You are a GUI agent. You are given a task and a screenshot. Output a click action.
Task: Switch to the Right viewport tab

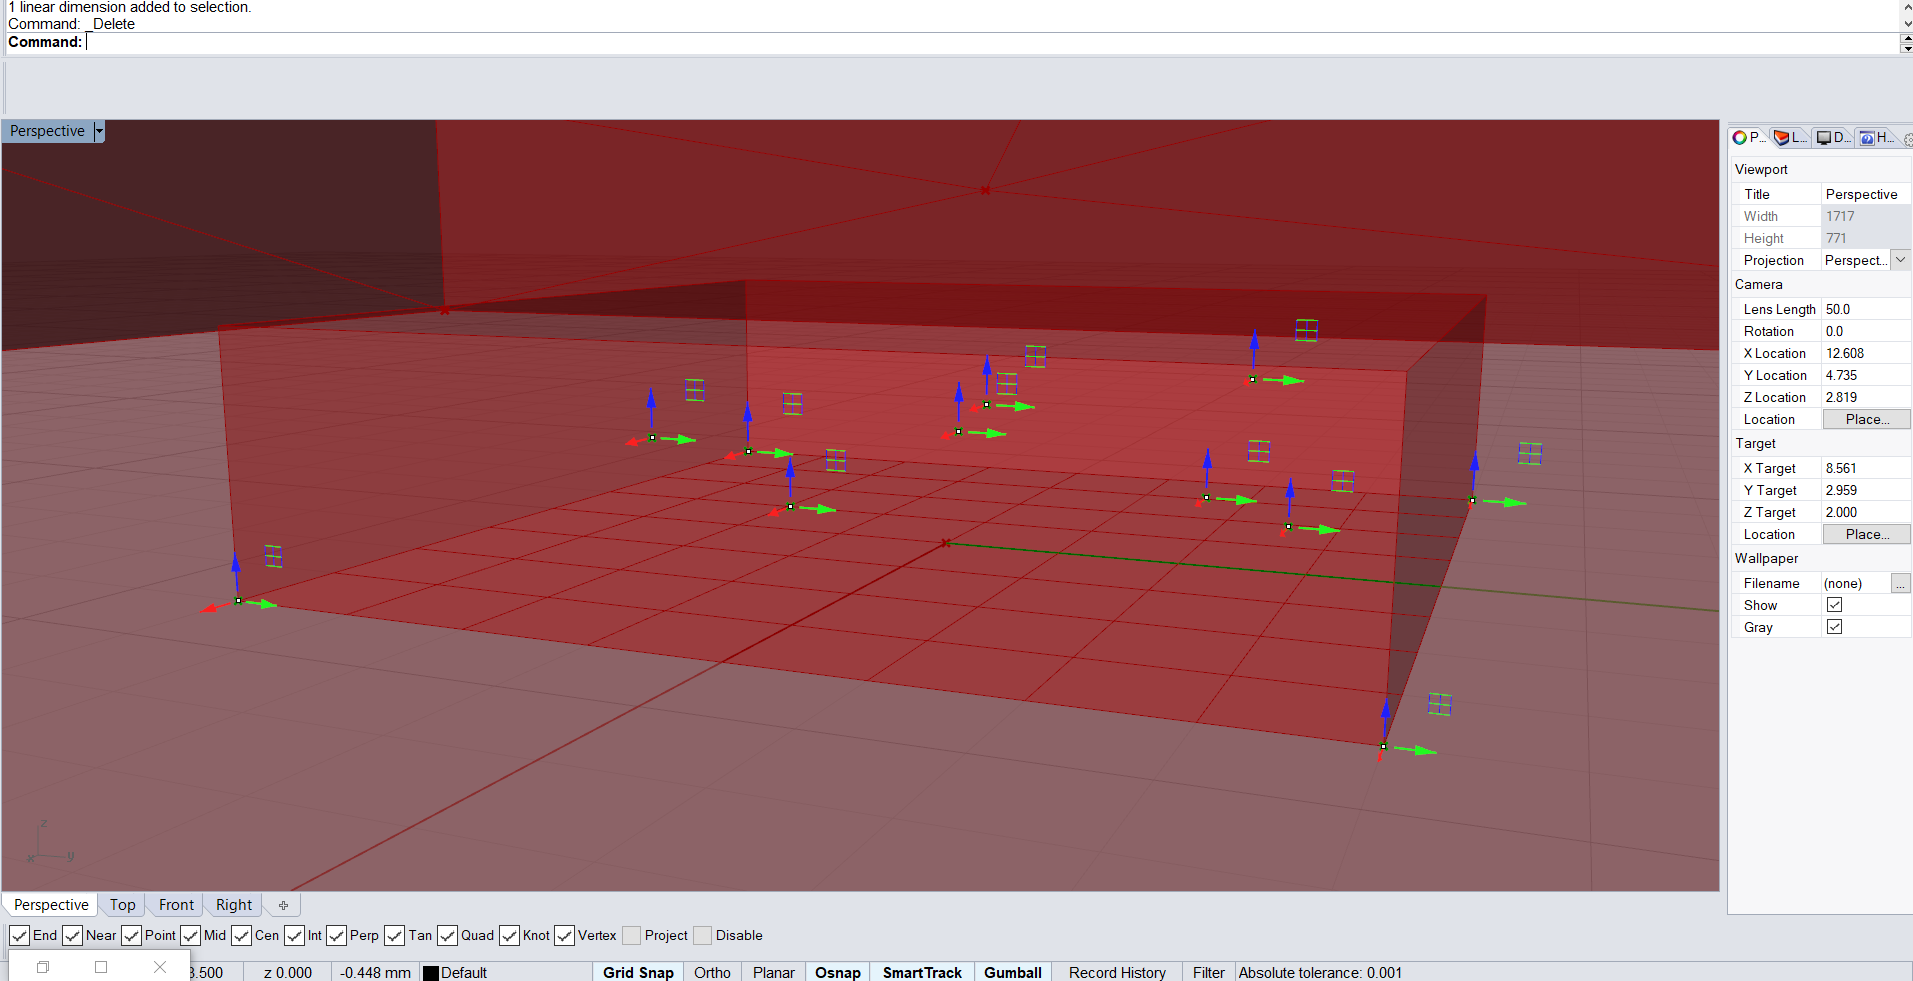pos(234,905)
